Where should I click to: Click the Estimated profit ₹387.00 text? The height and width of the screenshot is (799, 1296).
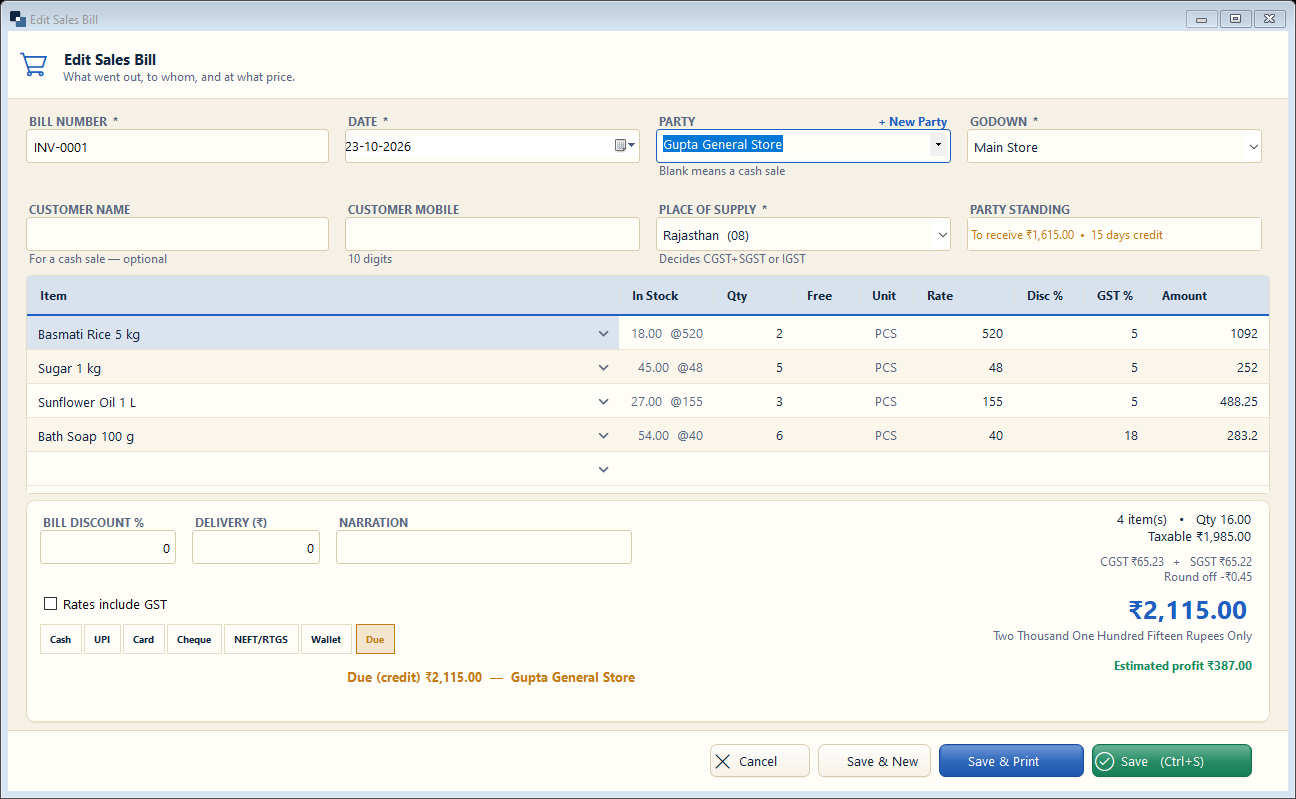[x=1183, y=666]
